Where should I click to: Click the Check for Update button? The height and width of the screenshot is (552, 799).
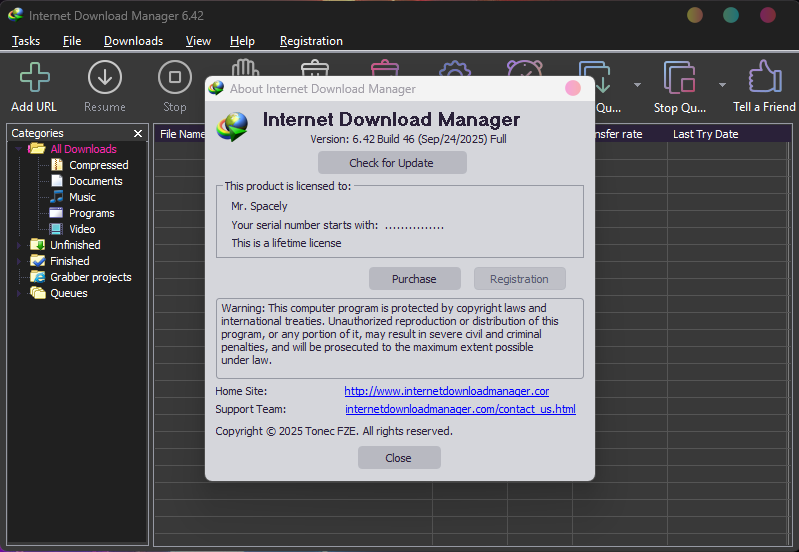[392, 163]
